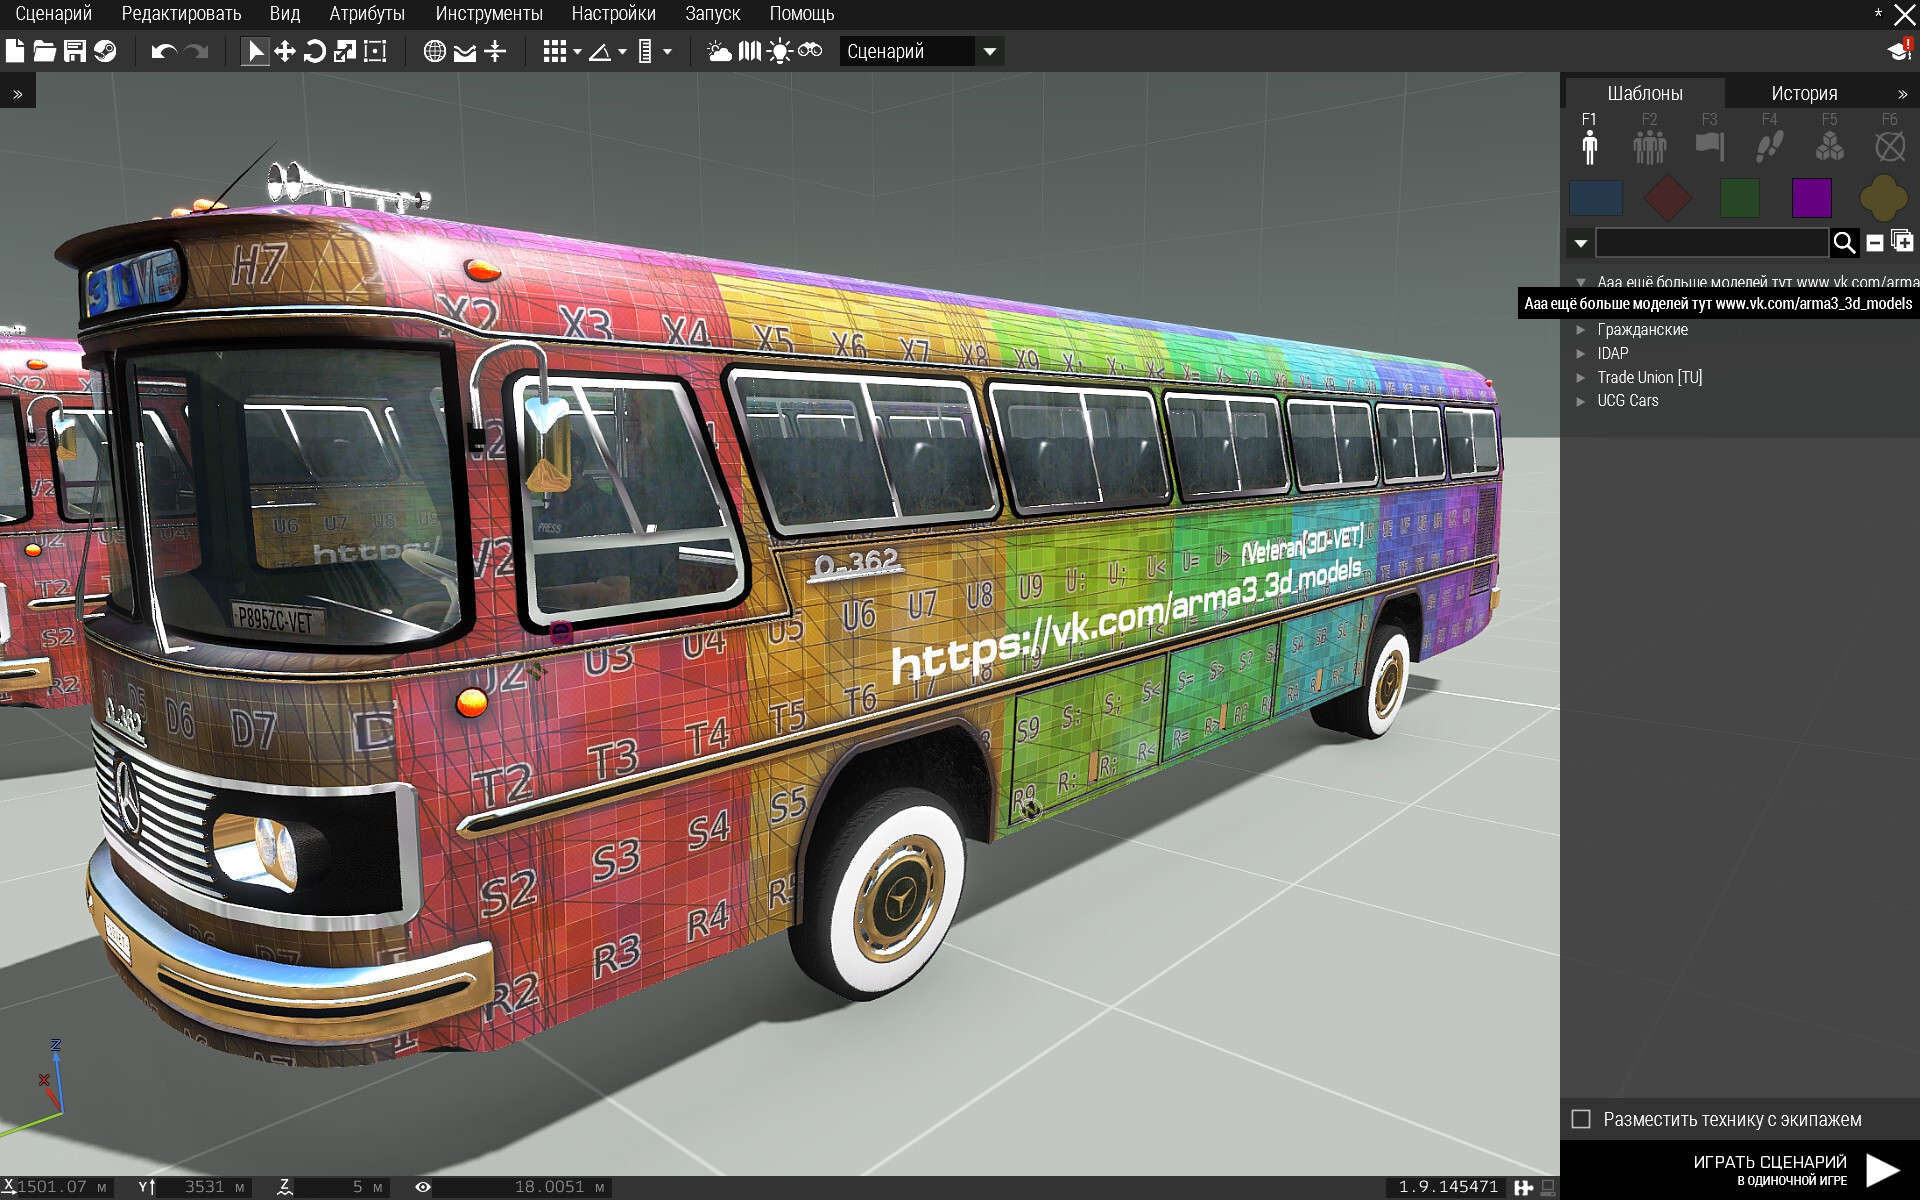
Task: Save scenario with floppy disk icon
Action: coord(75,51)
